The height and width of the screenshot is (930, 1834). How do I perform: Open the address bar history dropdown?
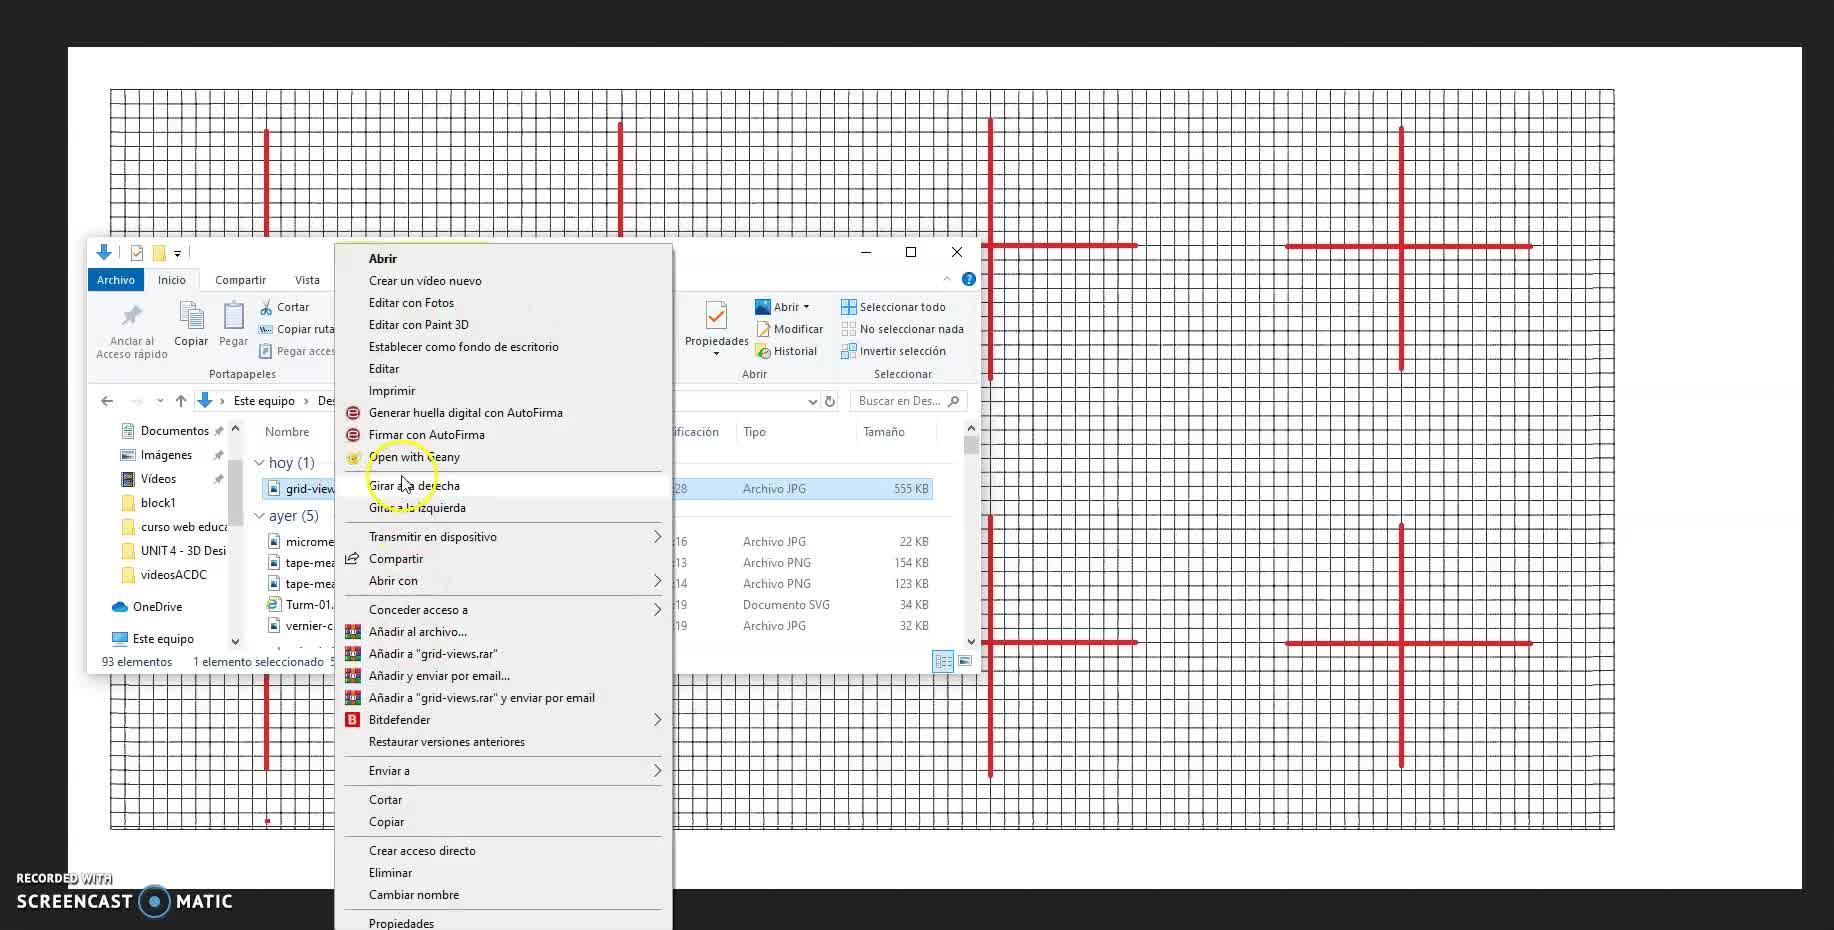pyautogui.click(x=812, y=401)
